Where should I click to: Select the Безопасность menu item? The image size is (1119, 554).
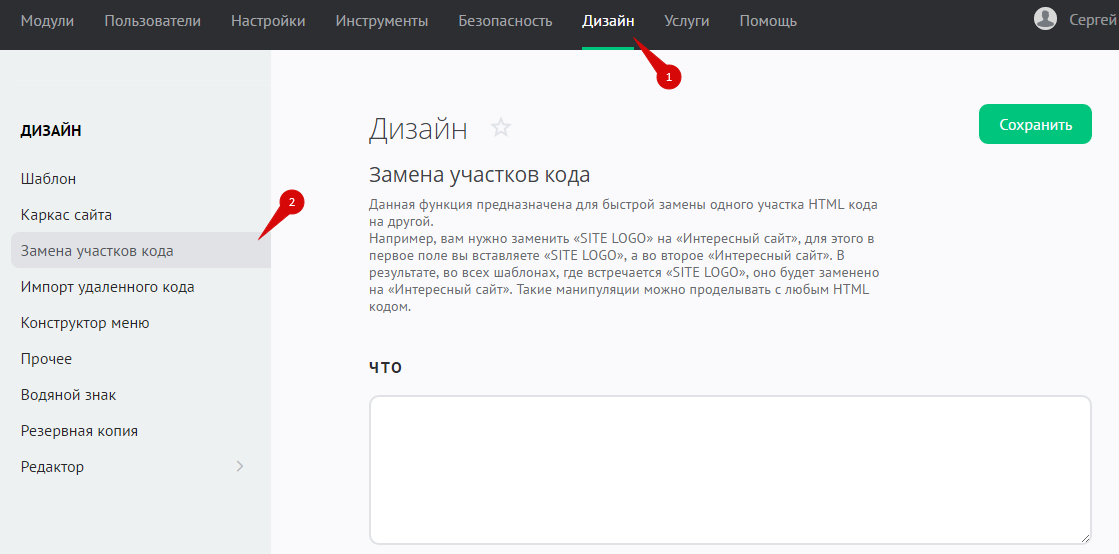pyautogui.click(x=505, y=21)
